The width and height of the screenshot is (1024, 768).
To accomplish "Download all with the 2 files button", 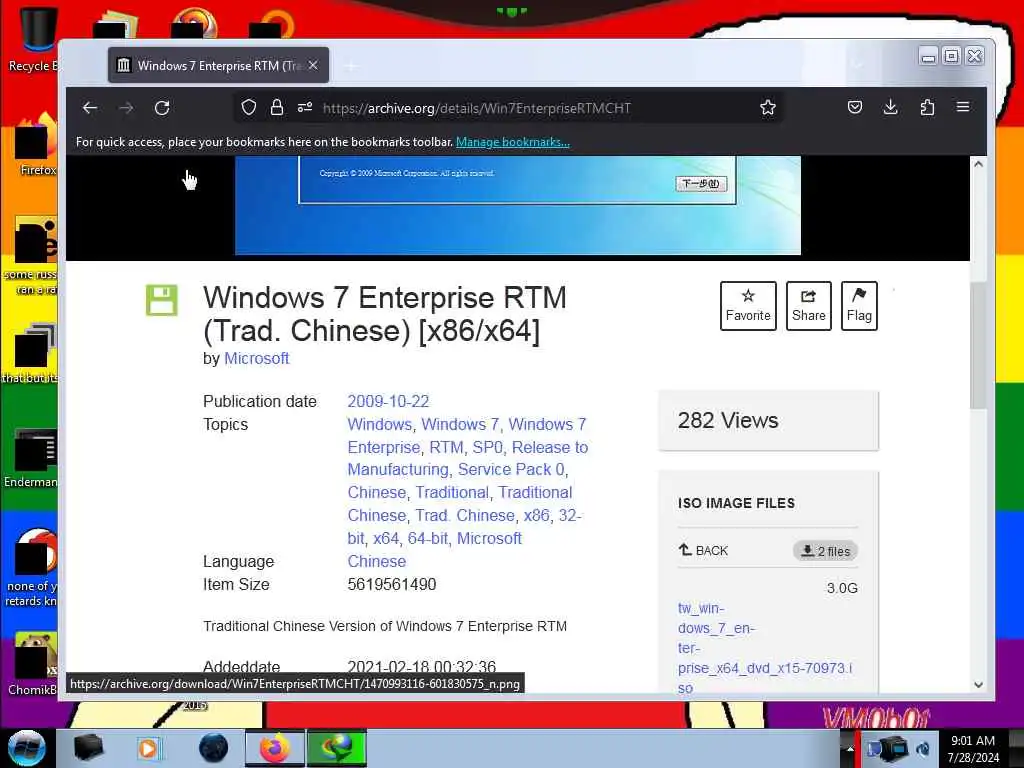I will click(825, 551).
